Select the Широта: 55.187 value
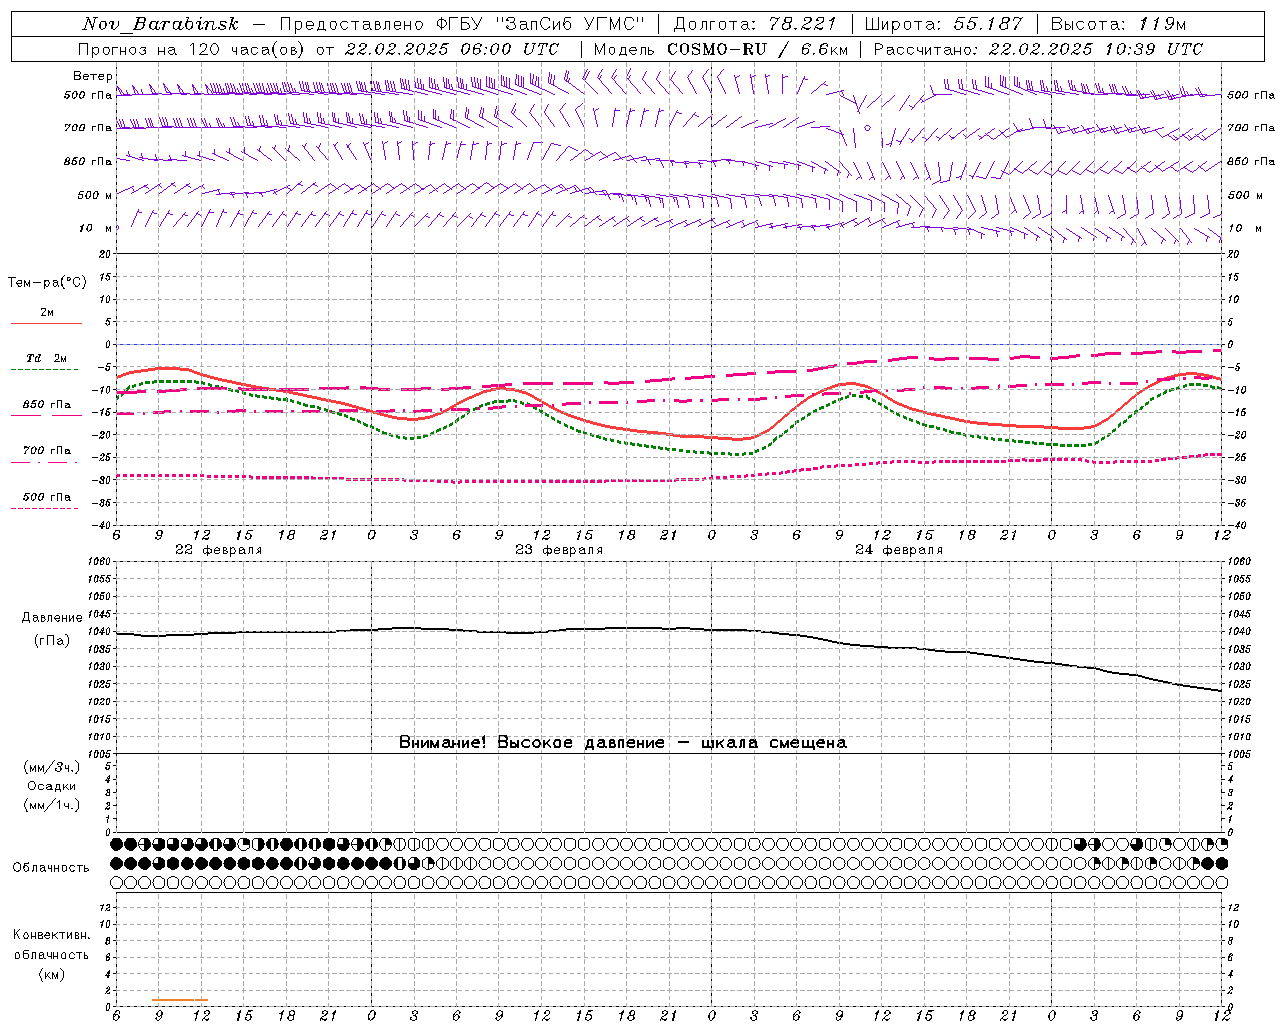Viewport: 1280px width, 1024px height. 943,24
